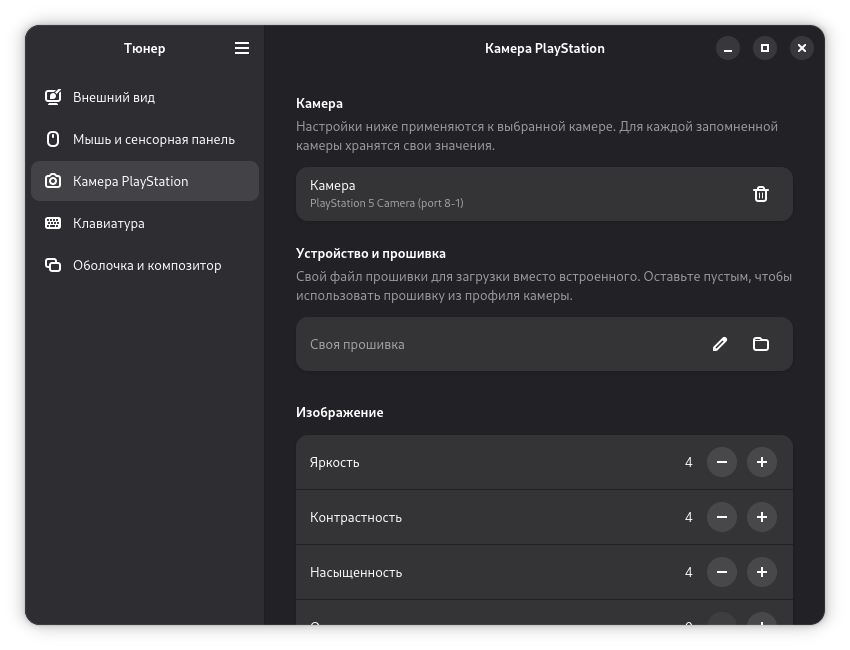The width and height of the screenshot is (850, 650).
Task: Click the Оболочка и композитор windows icon
Action: pyautogui.click(x=53, y=265)
